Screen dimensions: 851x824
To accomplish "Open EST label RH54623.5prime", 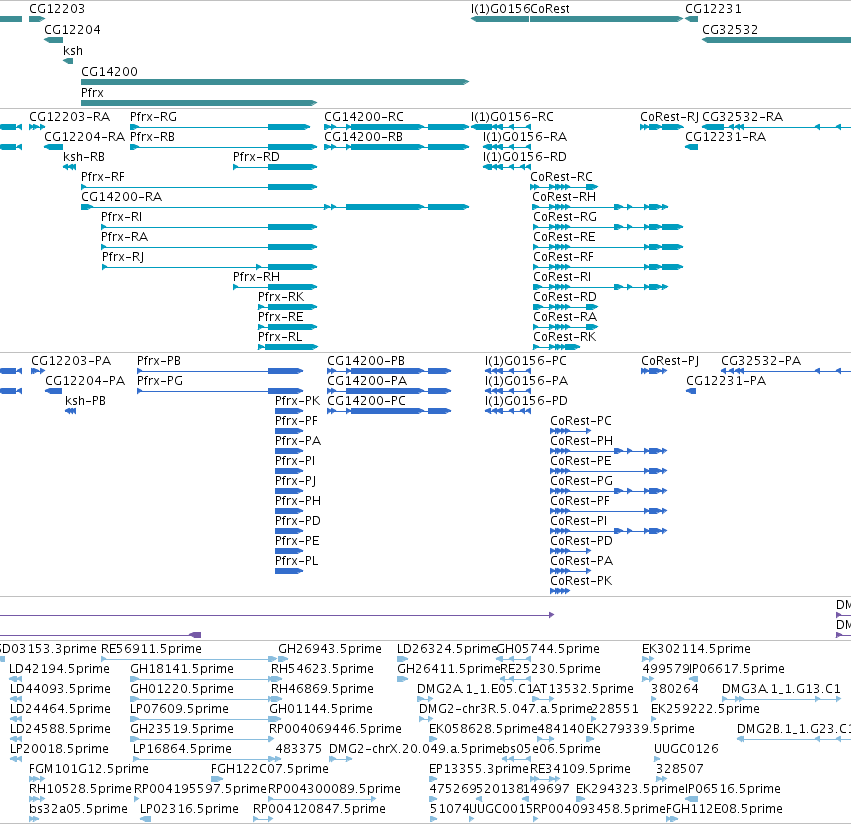I will point(322,669).
